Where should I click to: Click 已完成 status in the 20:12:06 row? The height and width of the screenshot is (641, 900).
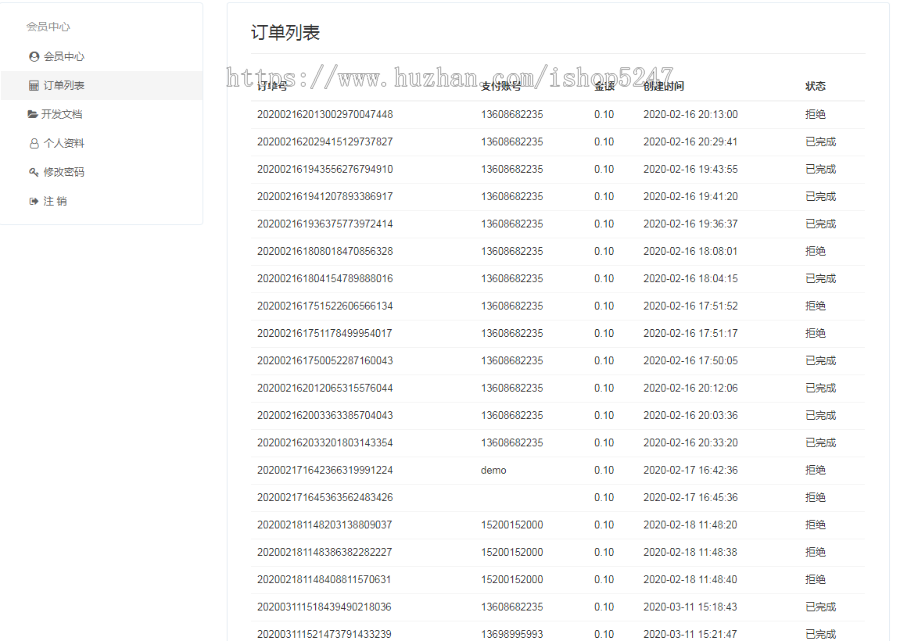pyautogui.click(x=821, y=388)
